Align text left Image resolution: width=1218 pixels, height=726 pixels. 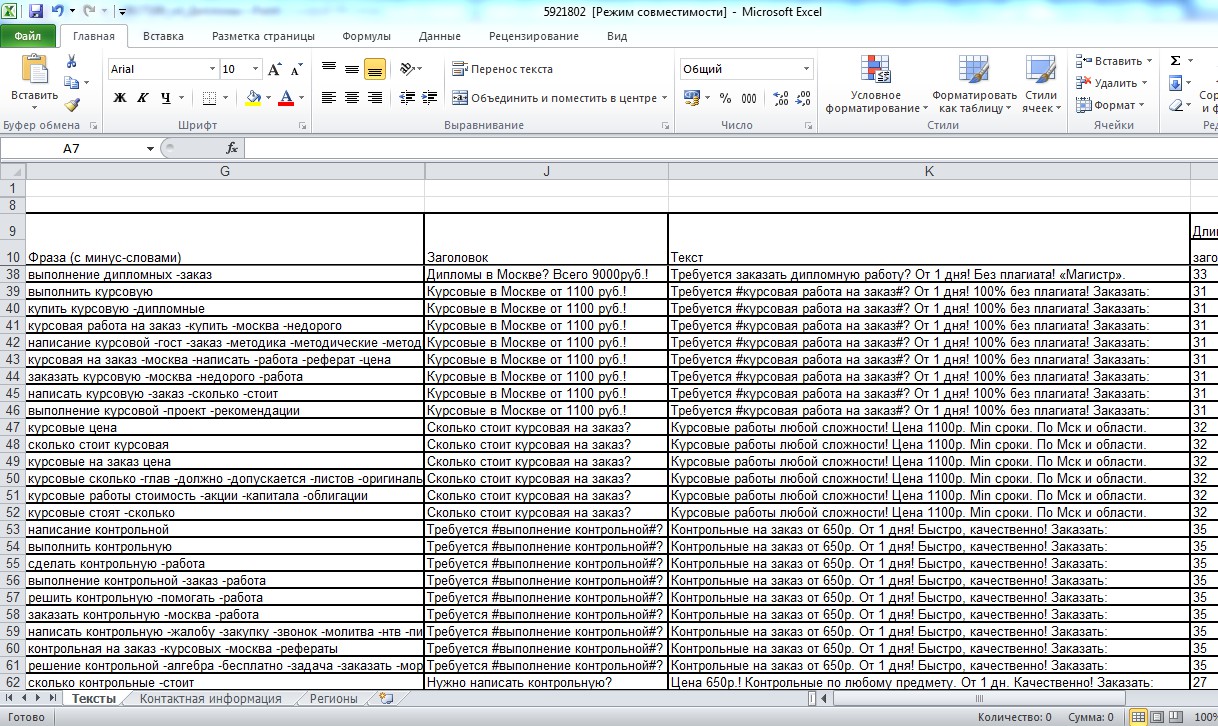pyautogui.click(x=329, y=98)
